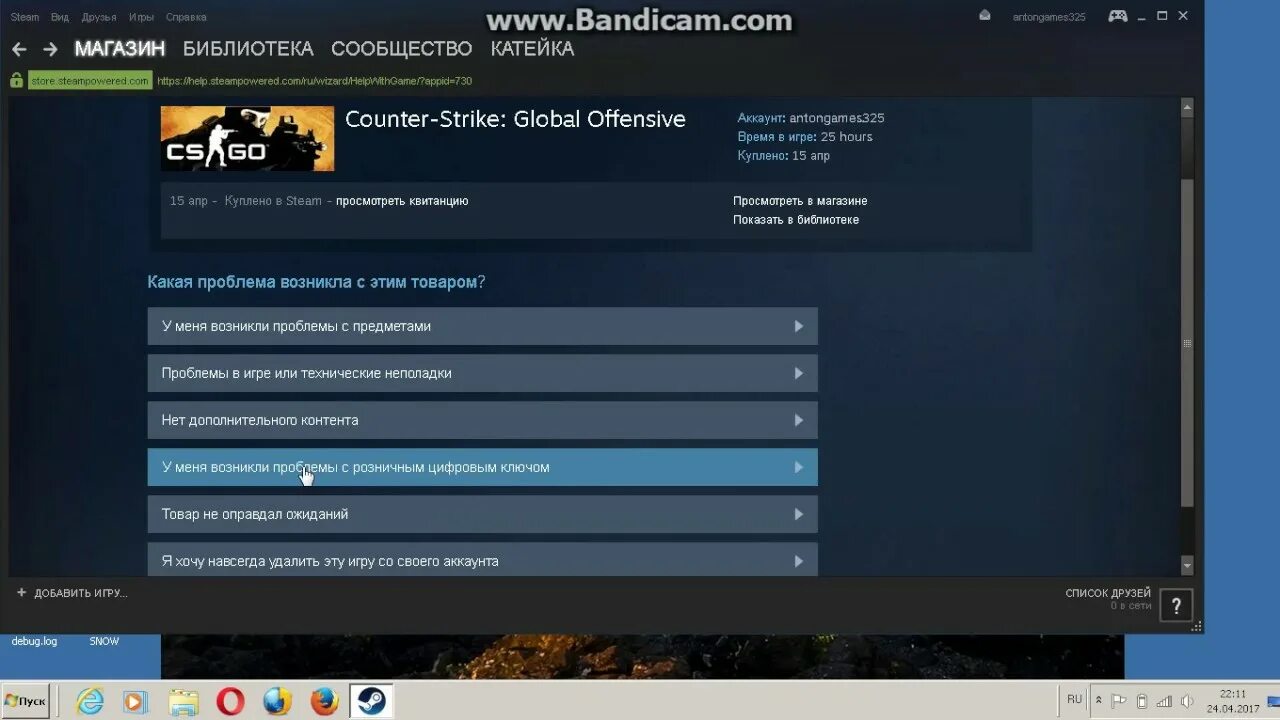Viewport: 1280px width, 720px height.
Task: Click the plus icon for adding a game
Action: (x=21, y=593)
